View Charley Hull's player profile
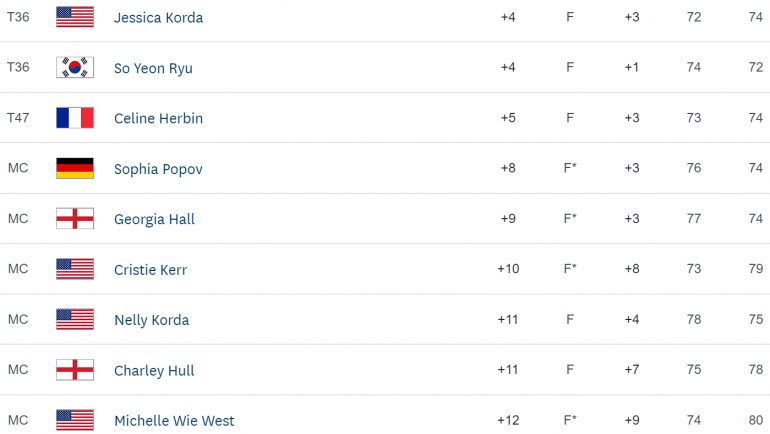 coord(154,371)
